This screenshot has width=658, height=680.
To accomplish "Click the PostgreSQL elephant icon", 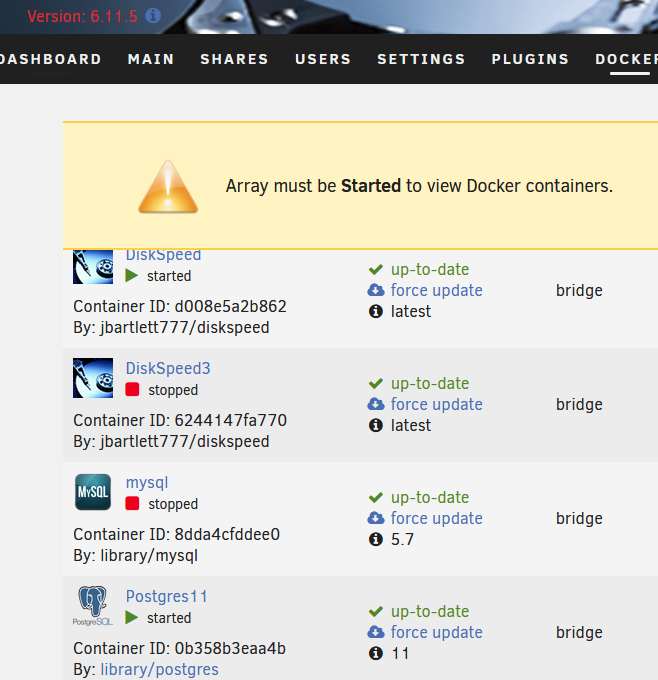I will pos(93,605).
